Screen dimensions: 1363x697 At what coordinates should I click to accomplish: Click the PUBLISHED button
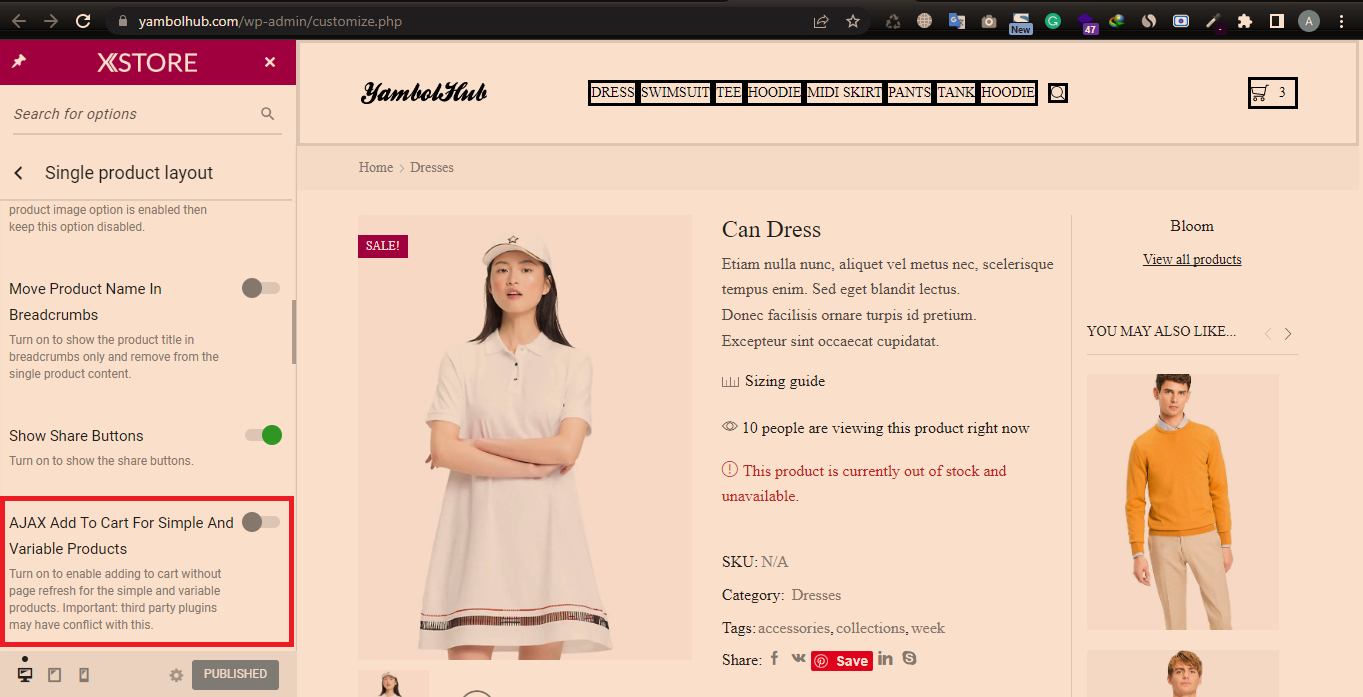235,675
